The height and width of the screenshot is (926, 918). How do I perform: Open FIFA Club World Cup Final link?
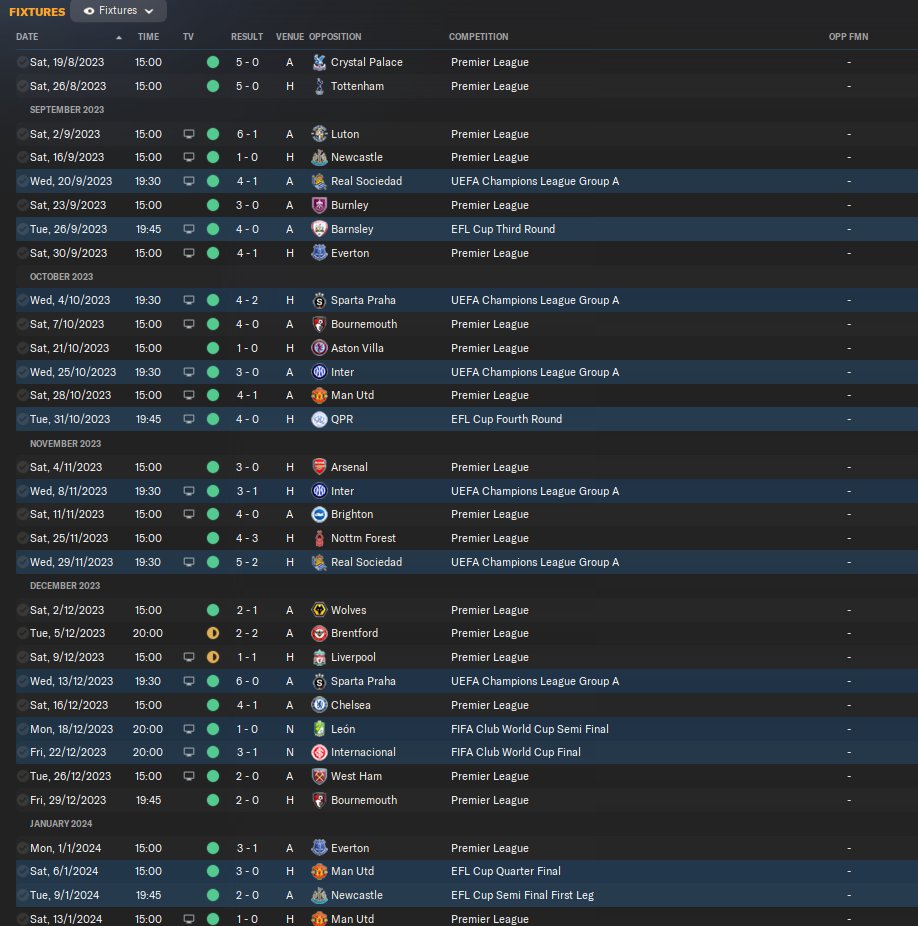516,752
